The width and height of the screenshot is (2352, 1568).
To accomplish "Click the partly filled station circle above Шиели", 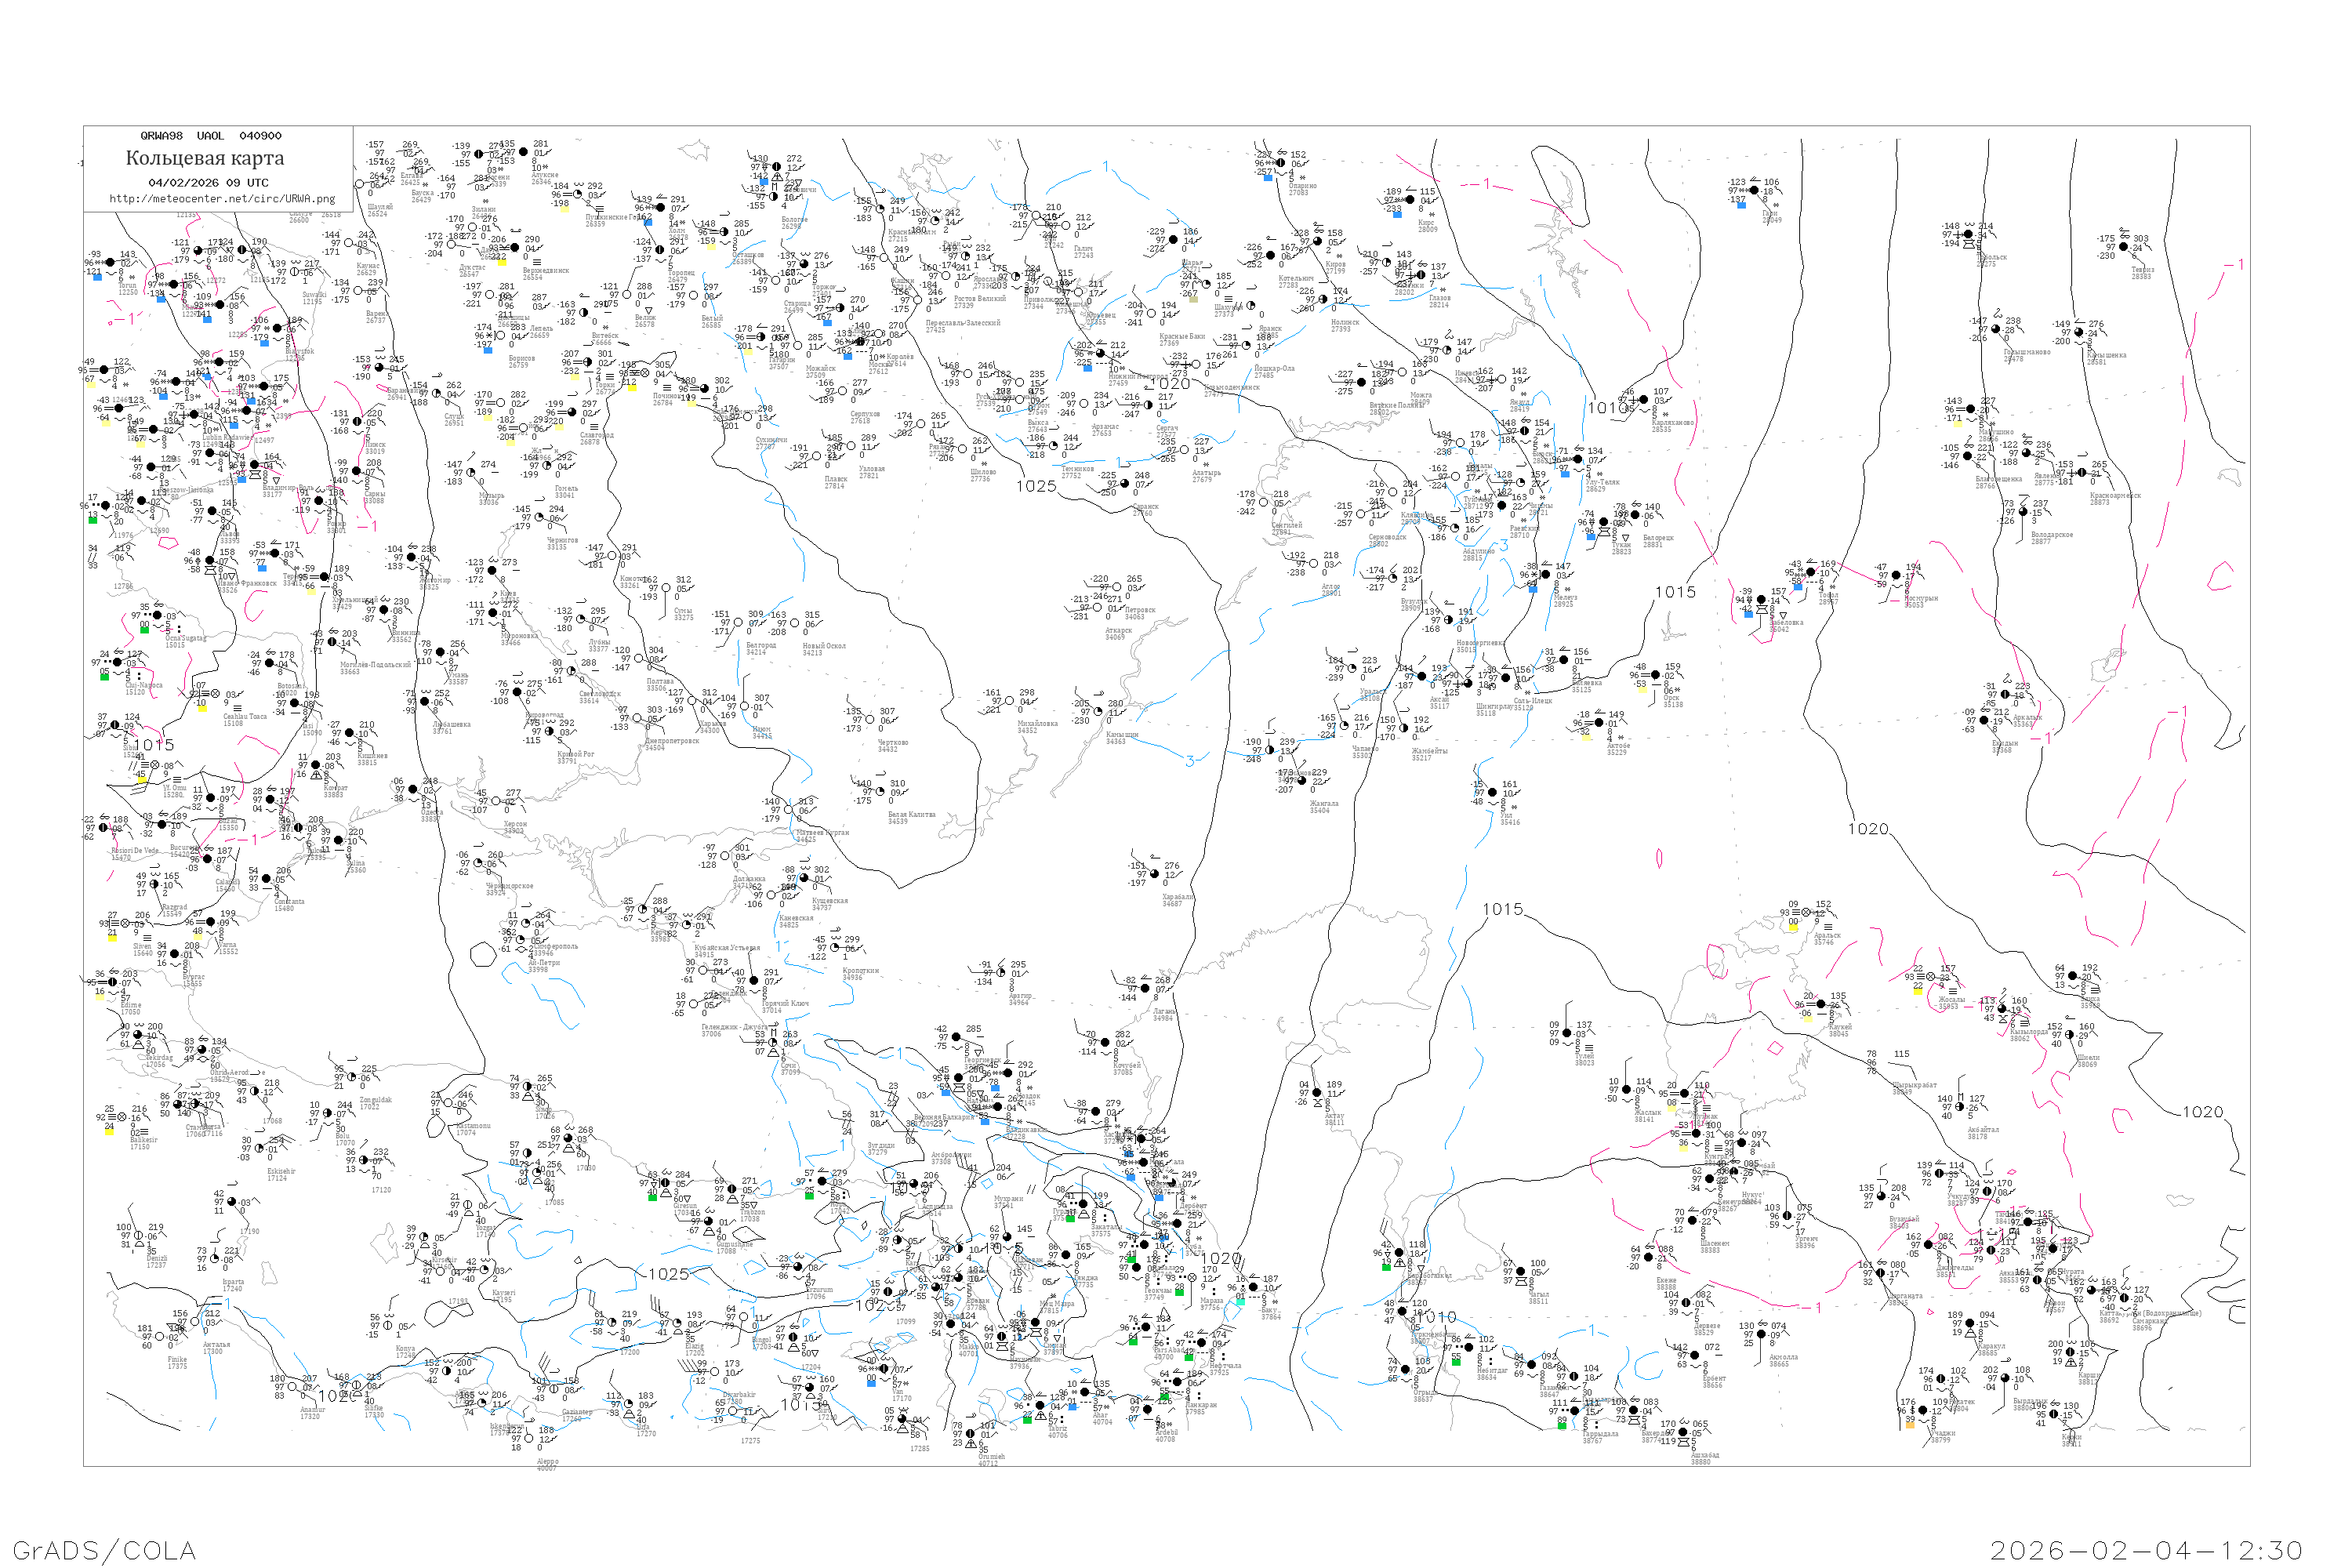I will 2069,1035.
